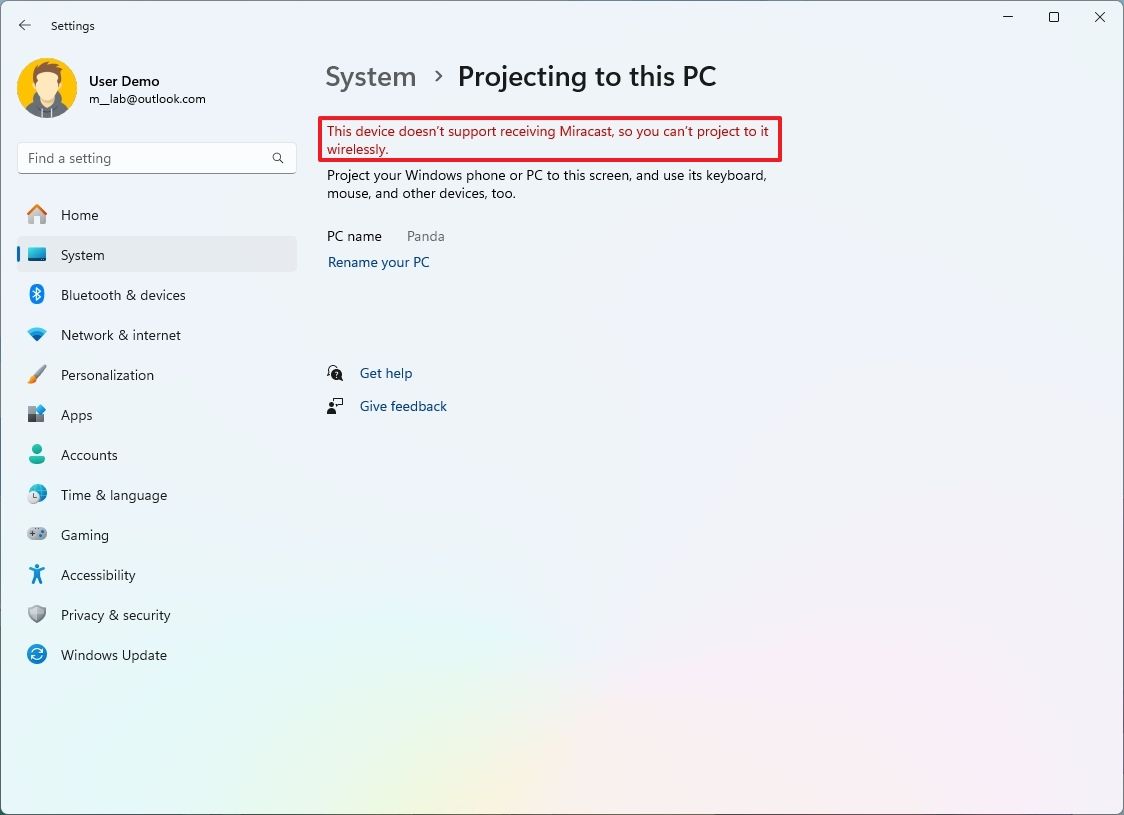1124x815 pixels.
Task: Click the Personalization paintbrush icon
Action: pos(37,375)
